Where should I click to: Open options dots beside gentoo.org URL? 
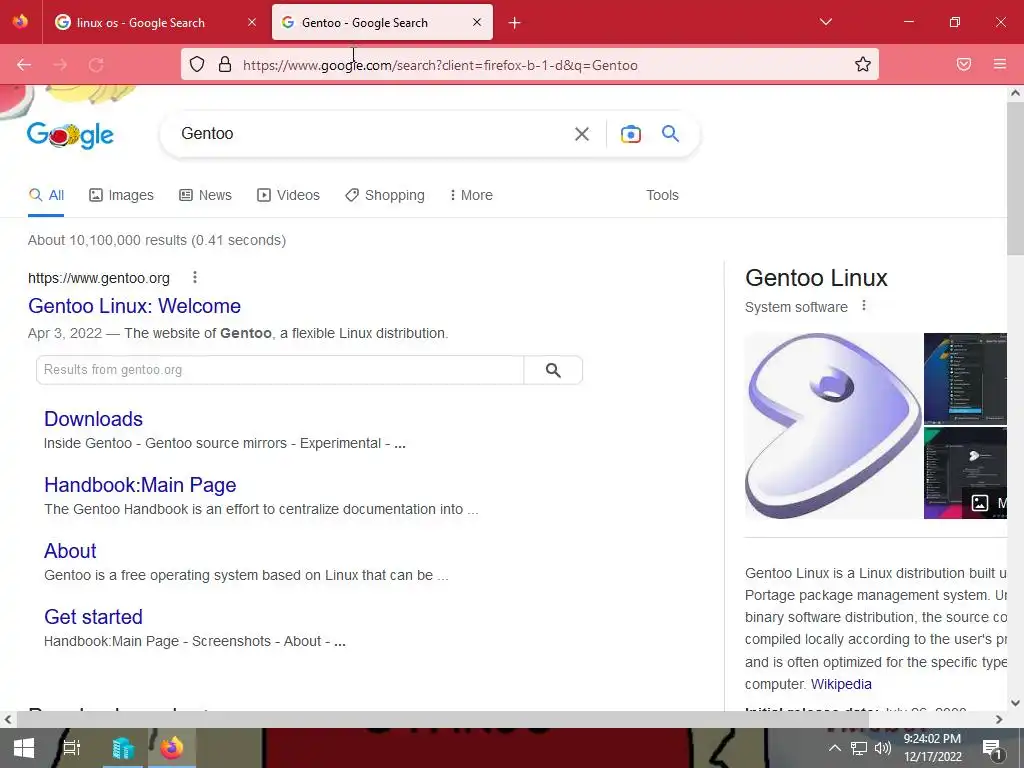tap(195, 278)
